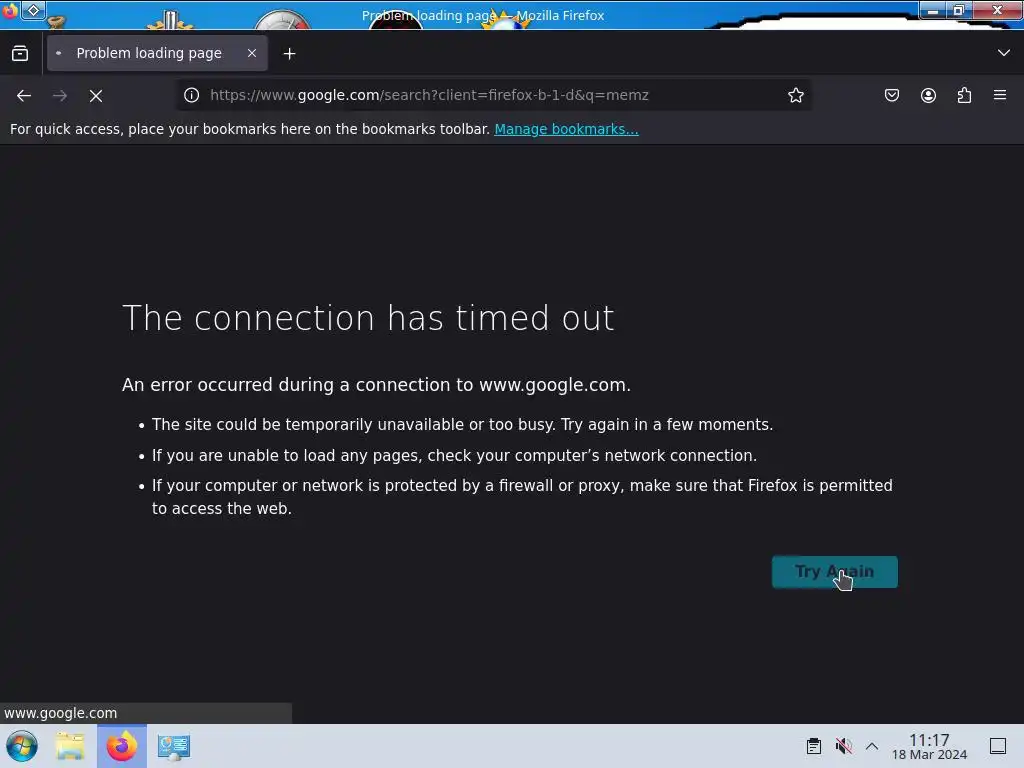
Task: Open the clipboard tray icon
Action: (814, 746)
